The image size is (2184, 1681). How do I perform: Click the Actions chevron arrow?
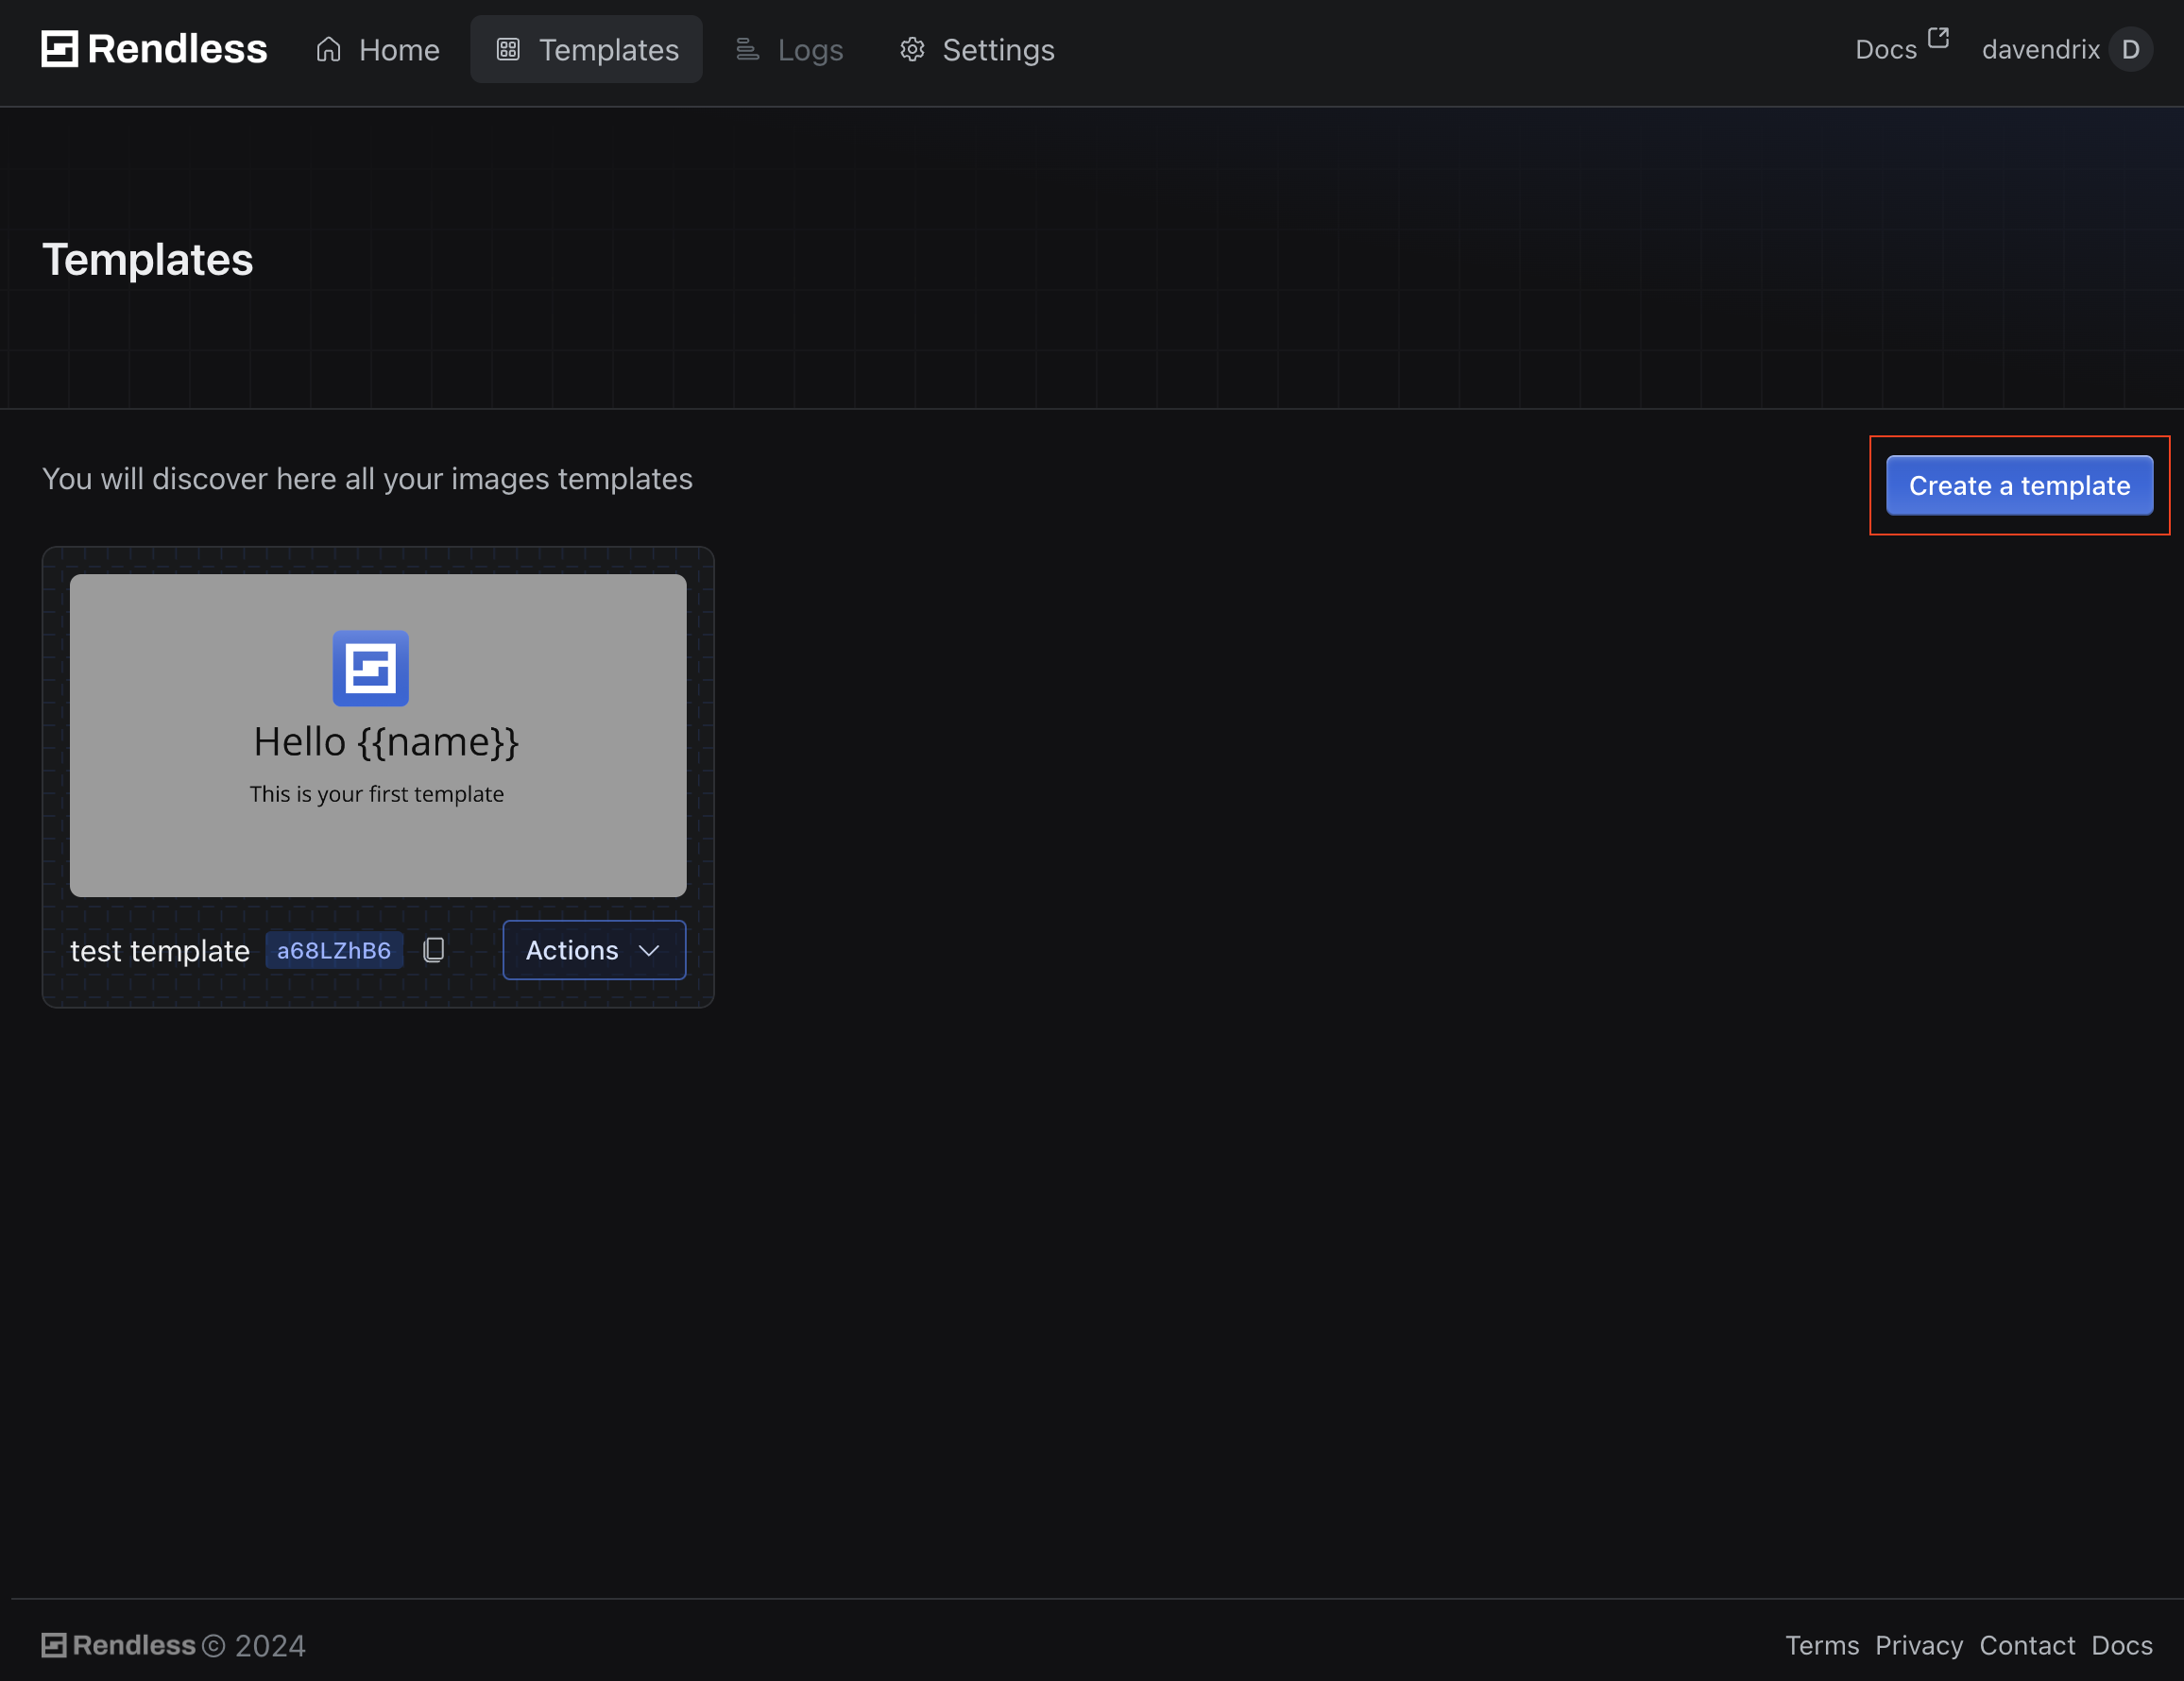click(649, 950)
